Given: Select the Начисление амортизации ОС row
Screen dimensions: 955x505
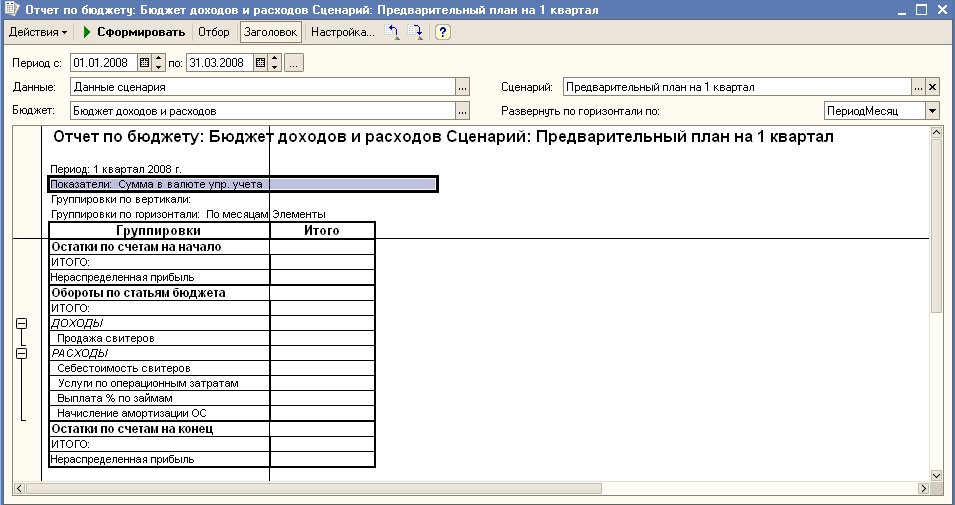Looking at the screenshot, I should point(212,414).
